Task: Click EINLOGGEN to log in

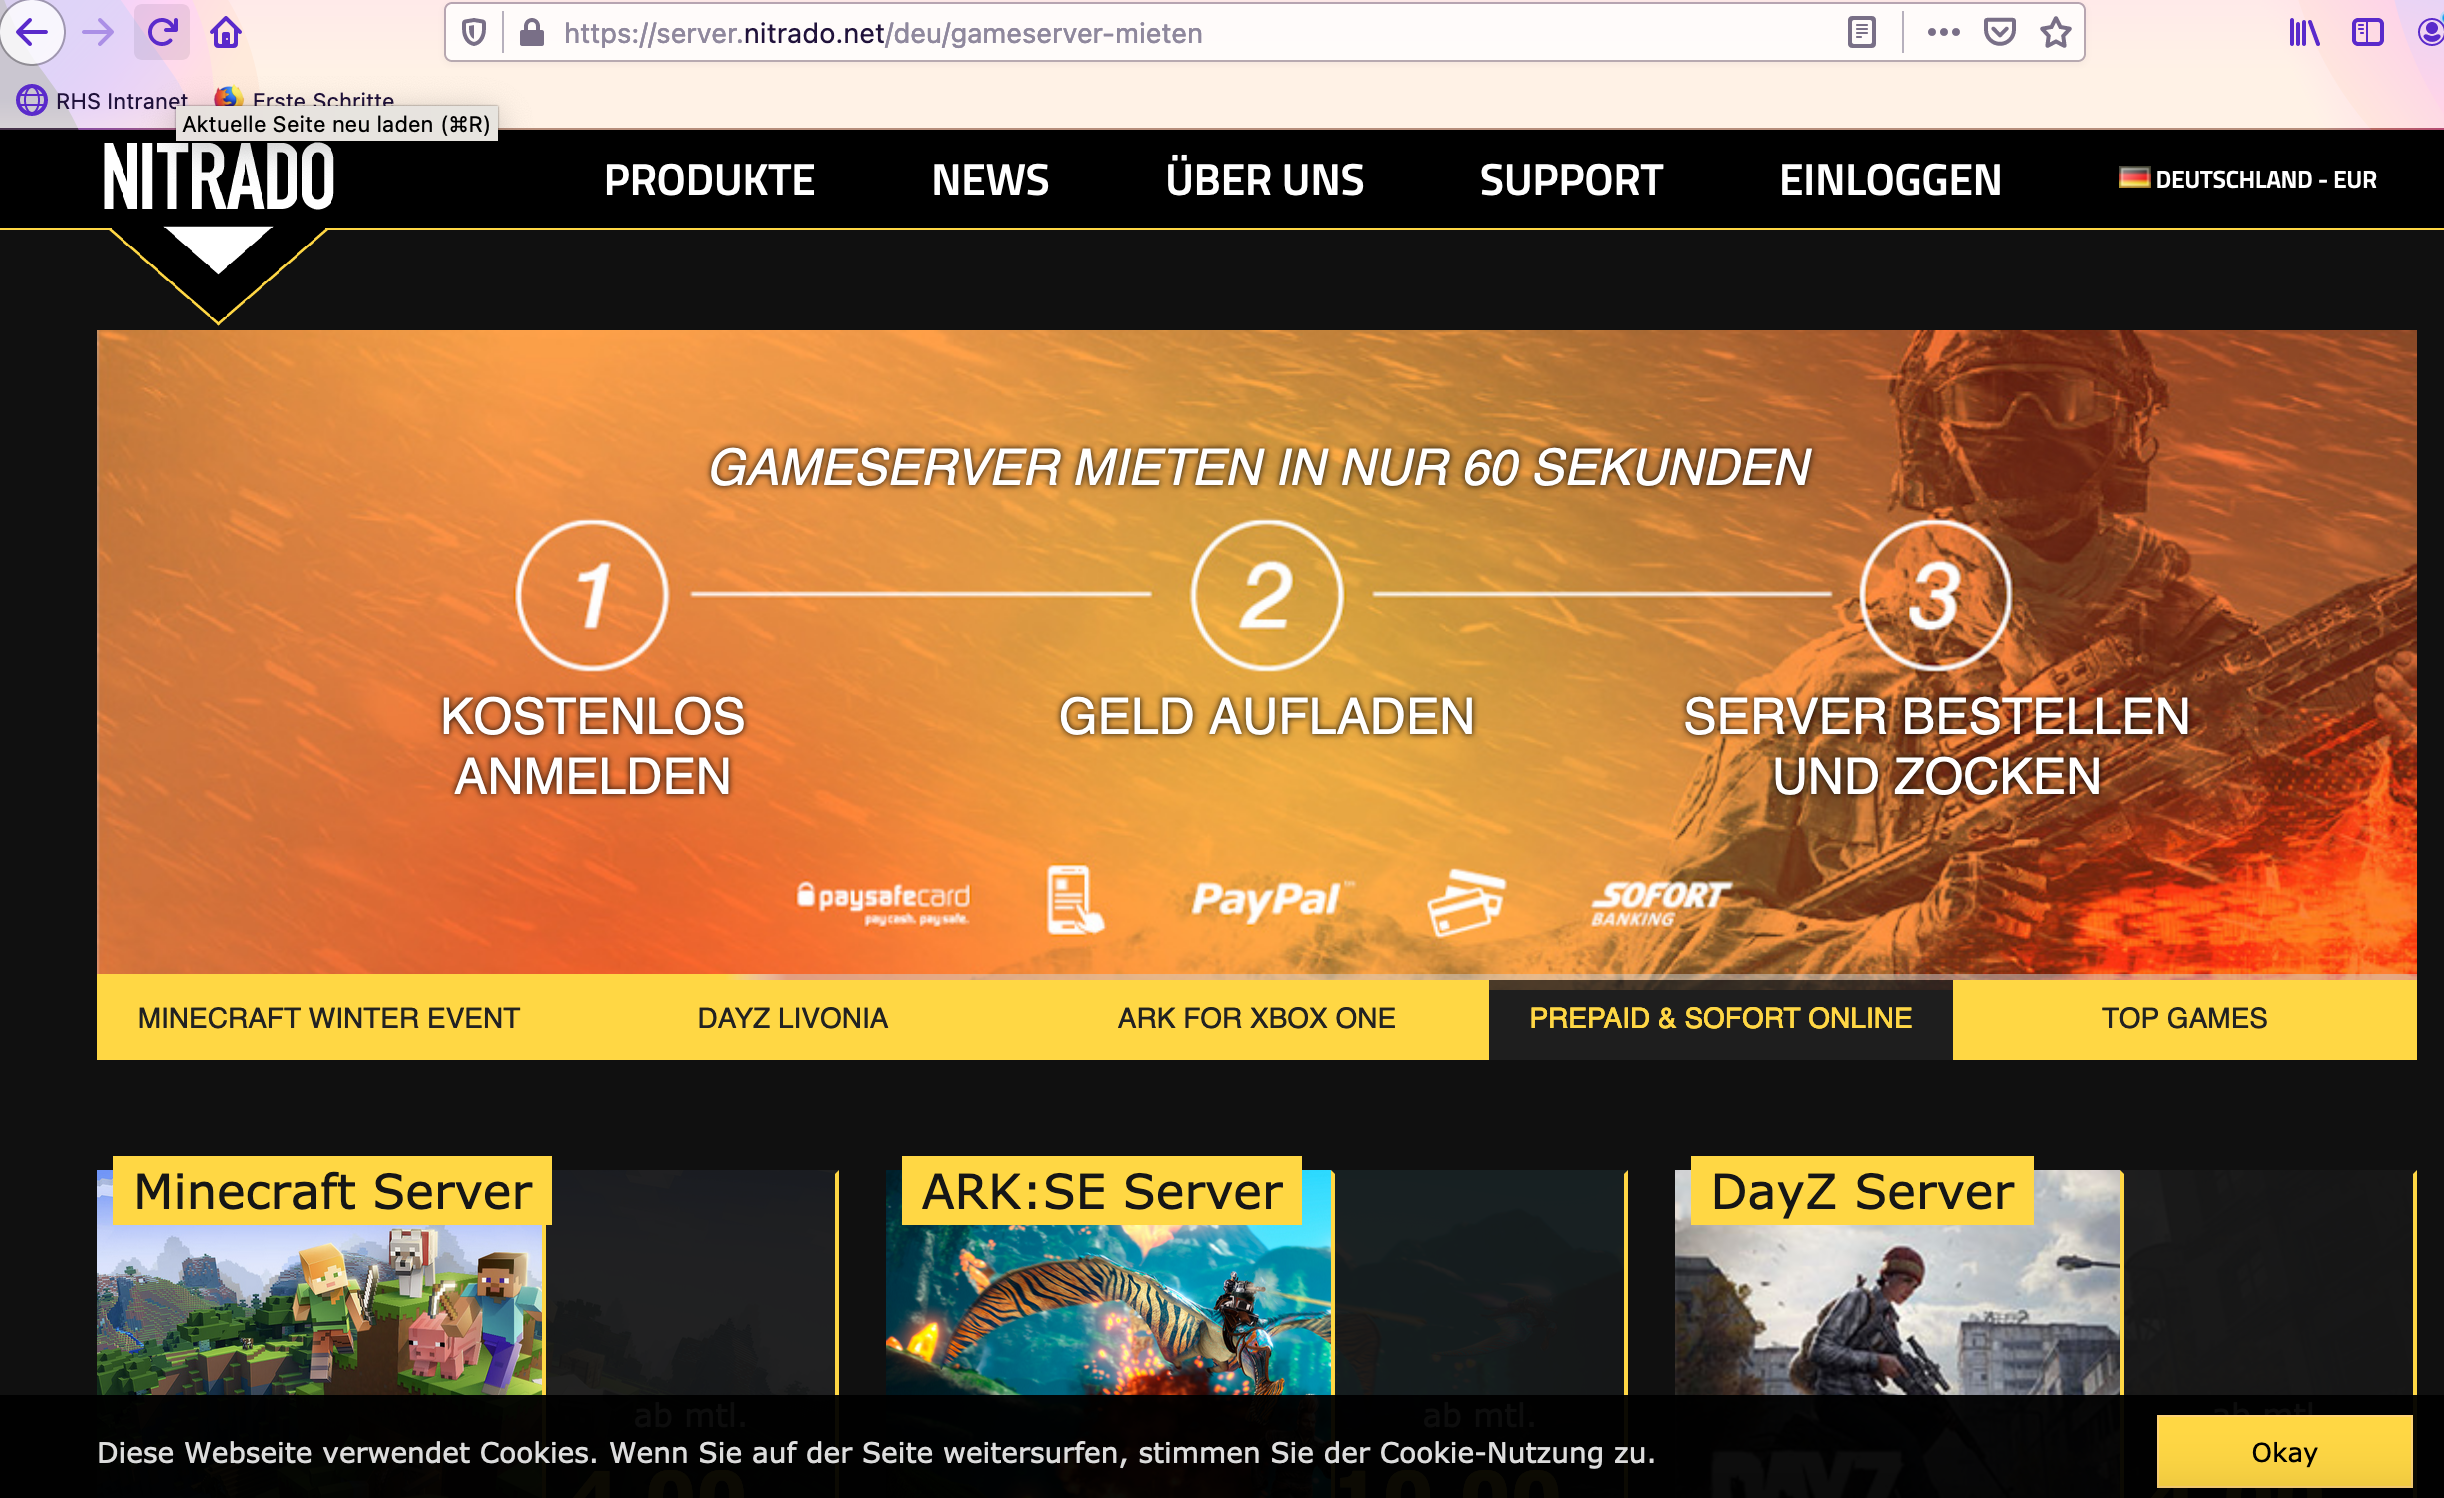Action: coord(1890,181)
